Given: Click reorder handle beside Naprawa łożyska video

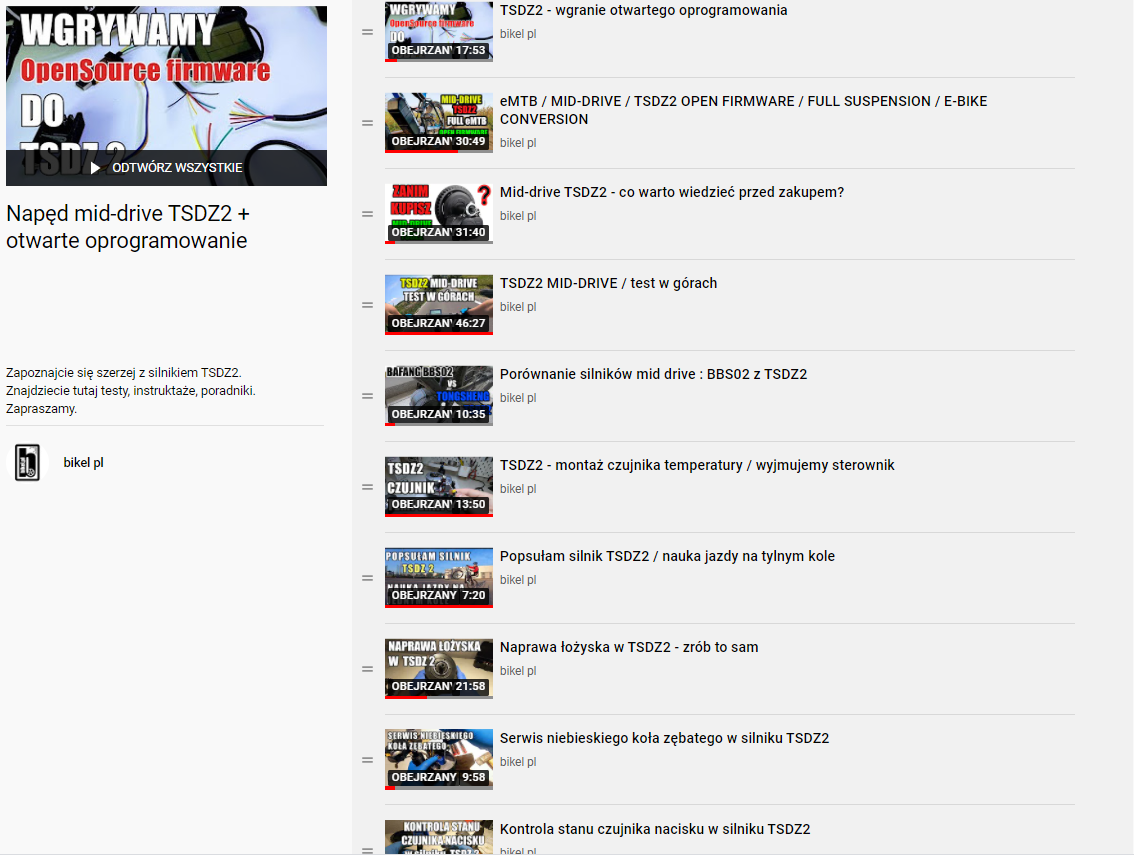Looking at the screenshot, I should pos(367,669).
